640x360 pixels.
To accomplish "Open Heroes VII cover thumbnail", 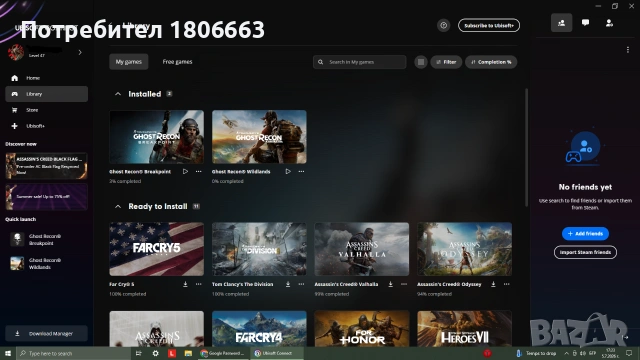I will (464, 329).
